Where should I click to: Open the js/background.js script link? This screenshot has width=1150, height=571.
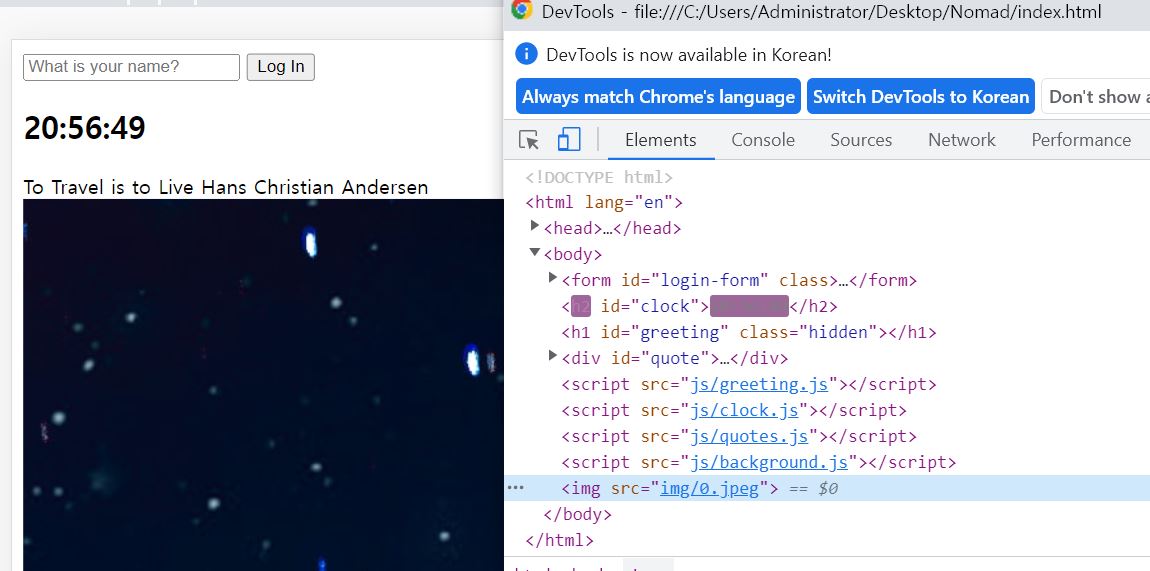coord(769,462)
